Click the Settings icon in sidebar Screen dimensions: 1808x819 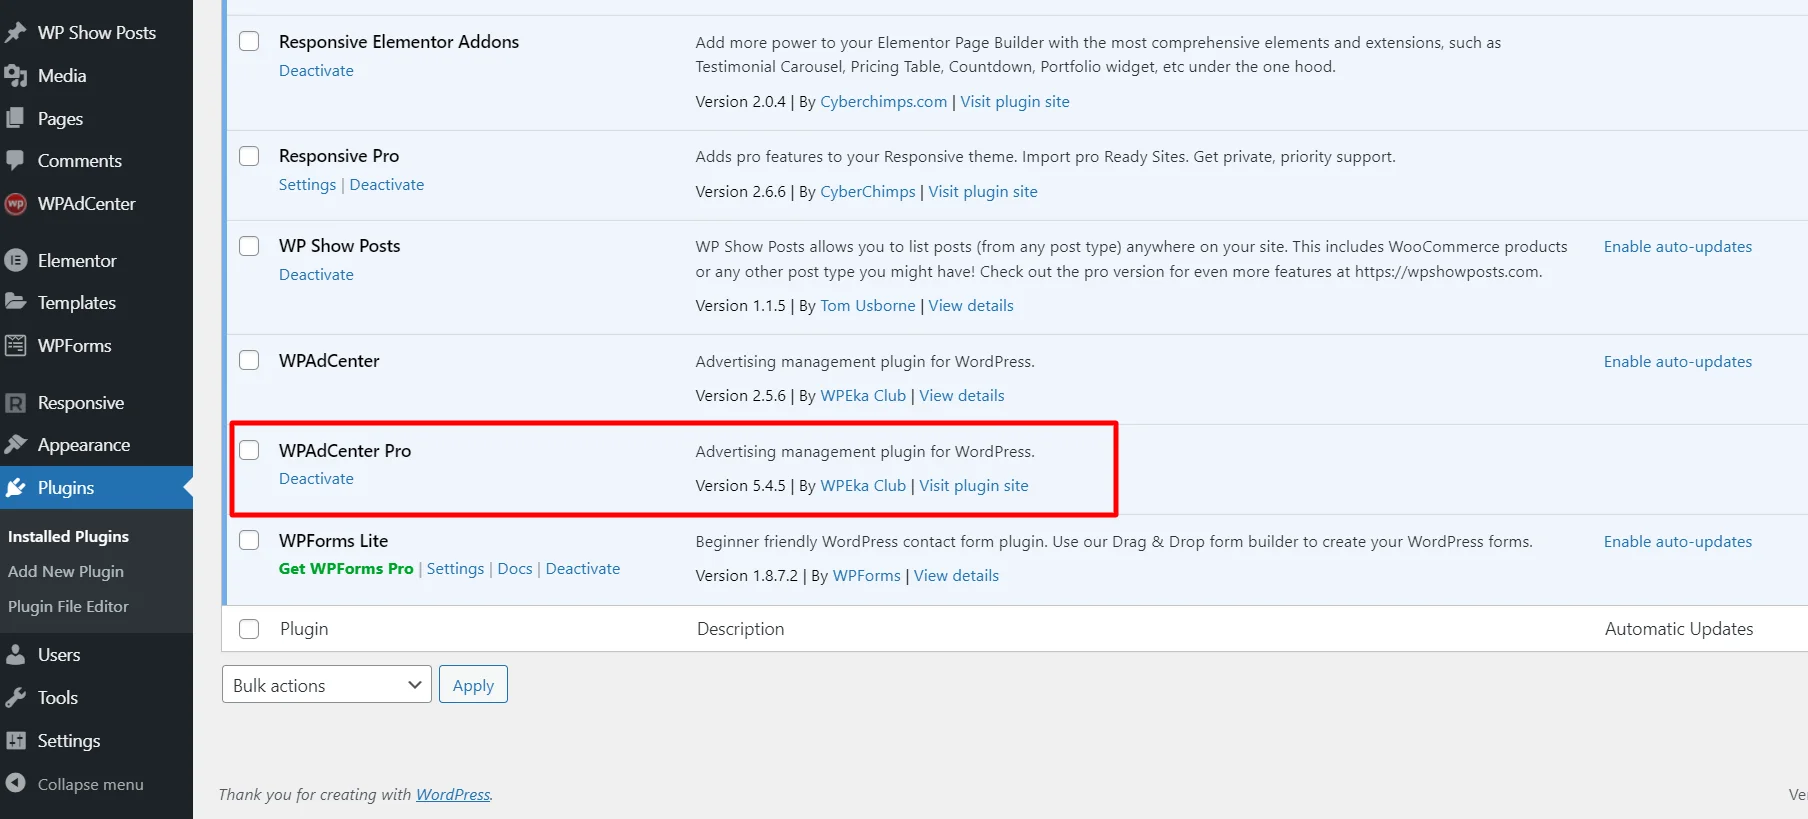[15, 740]
